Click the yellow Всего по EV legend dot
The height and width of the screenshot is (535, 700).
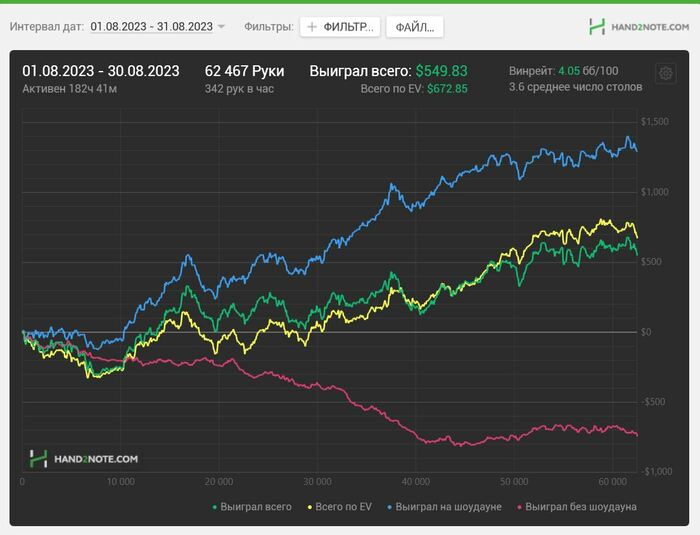[x=311, y=507]
